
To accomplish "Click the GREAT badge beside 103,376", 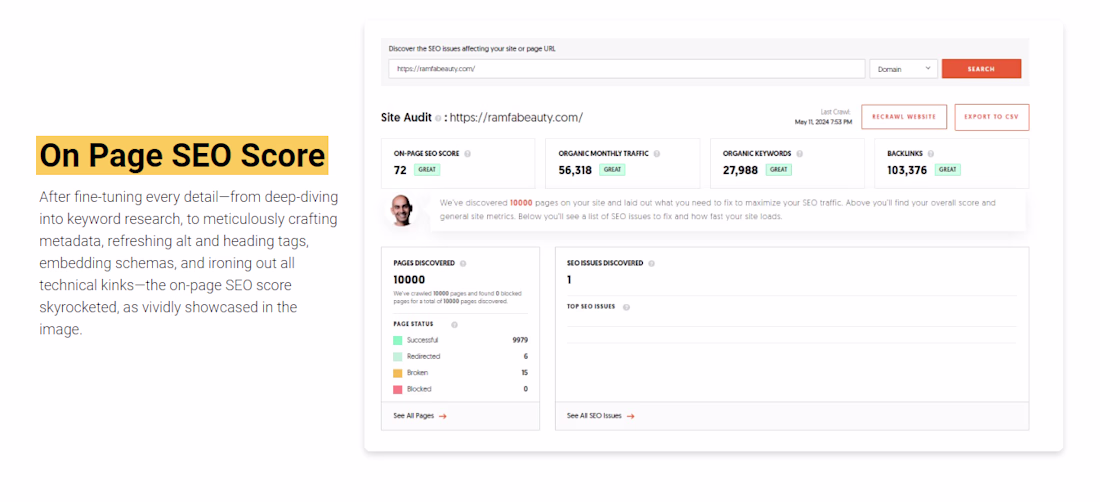I will [948, 170].
